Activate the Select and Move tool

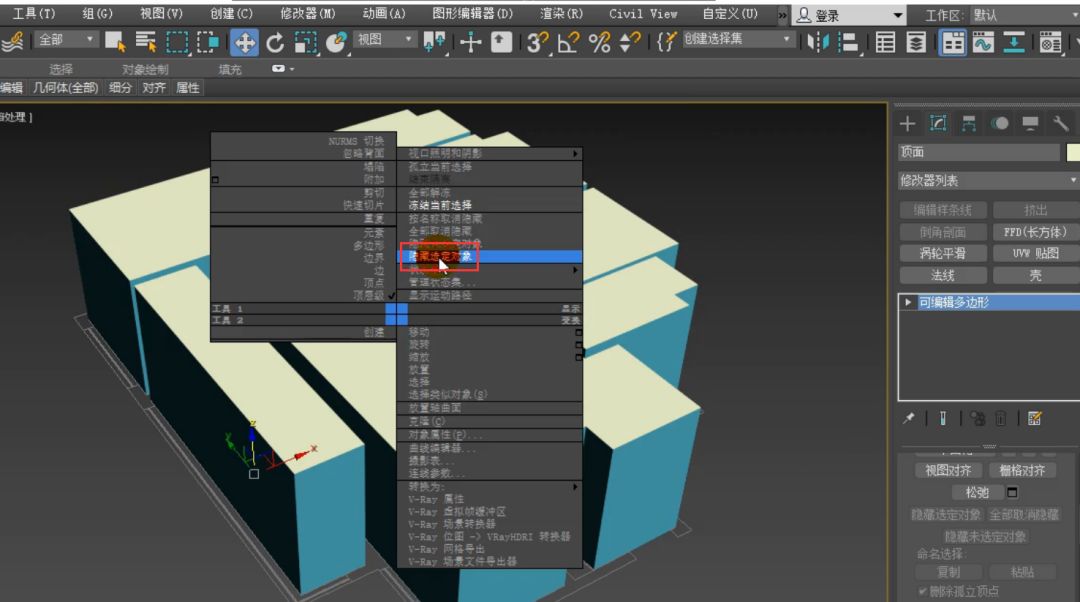coord(244,43)
